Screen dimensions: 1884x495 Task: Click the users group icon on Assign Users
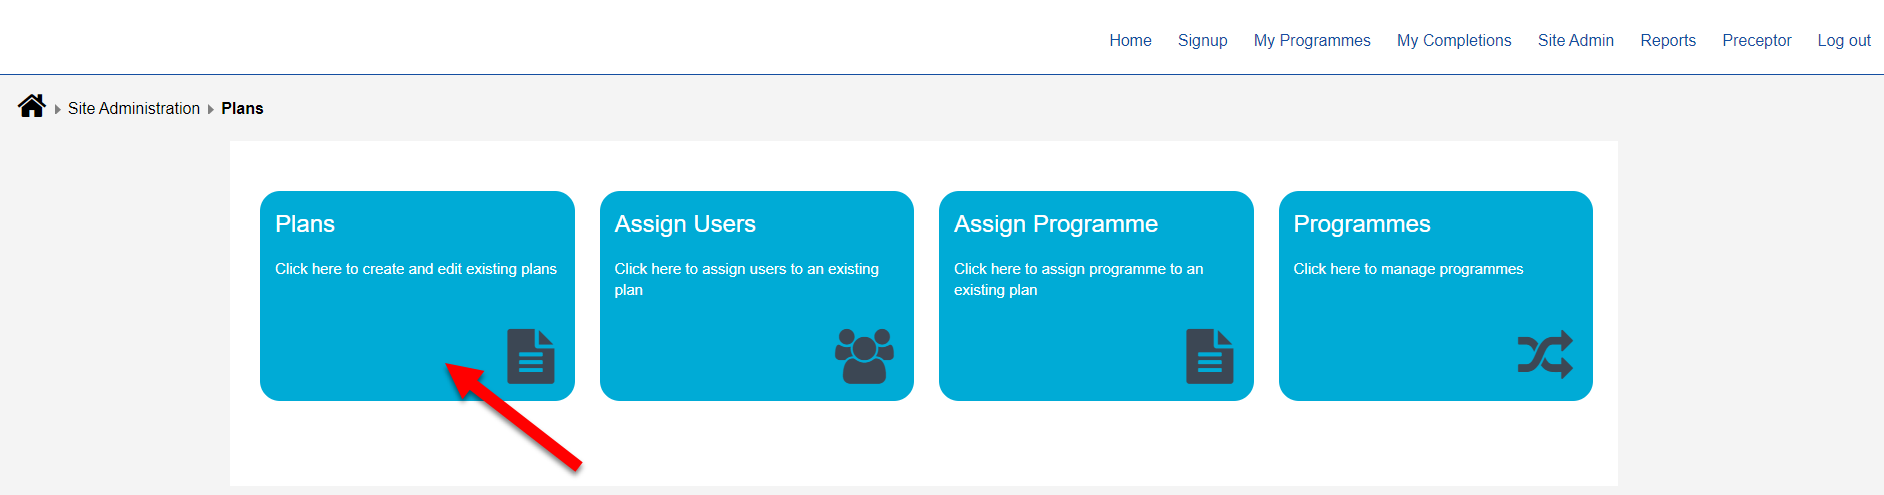tap(864, 356)
